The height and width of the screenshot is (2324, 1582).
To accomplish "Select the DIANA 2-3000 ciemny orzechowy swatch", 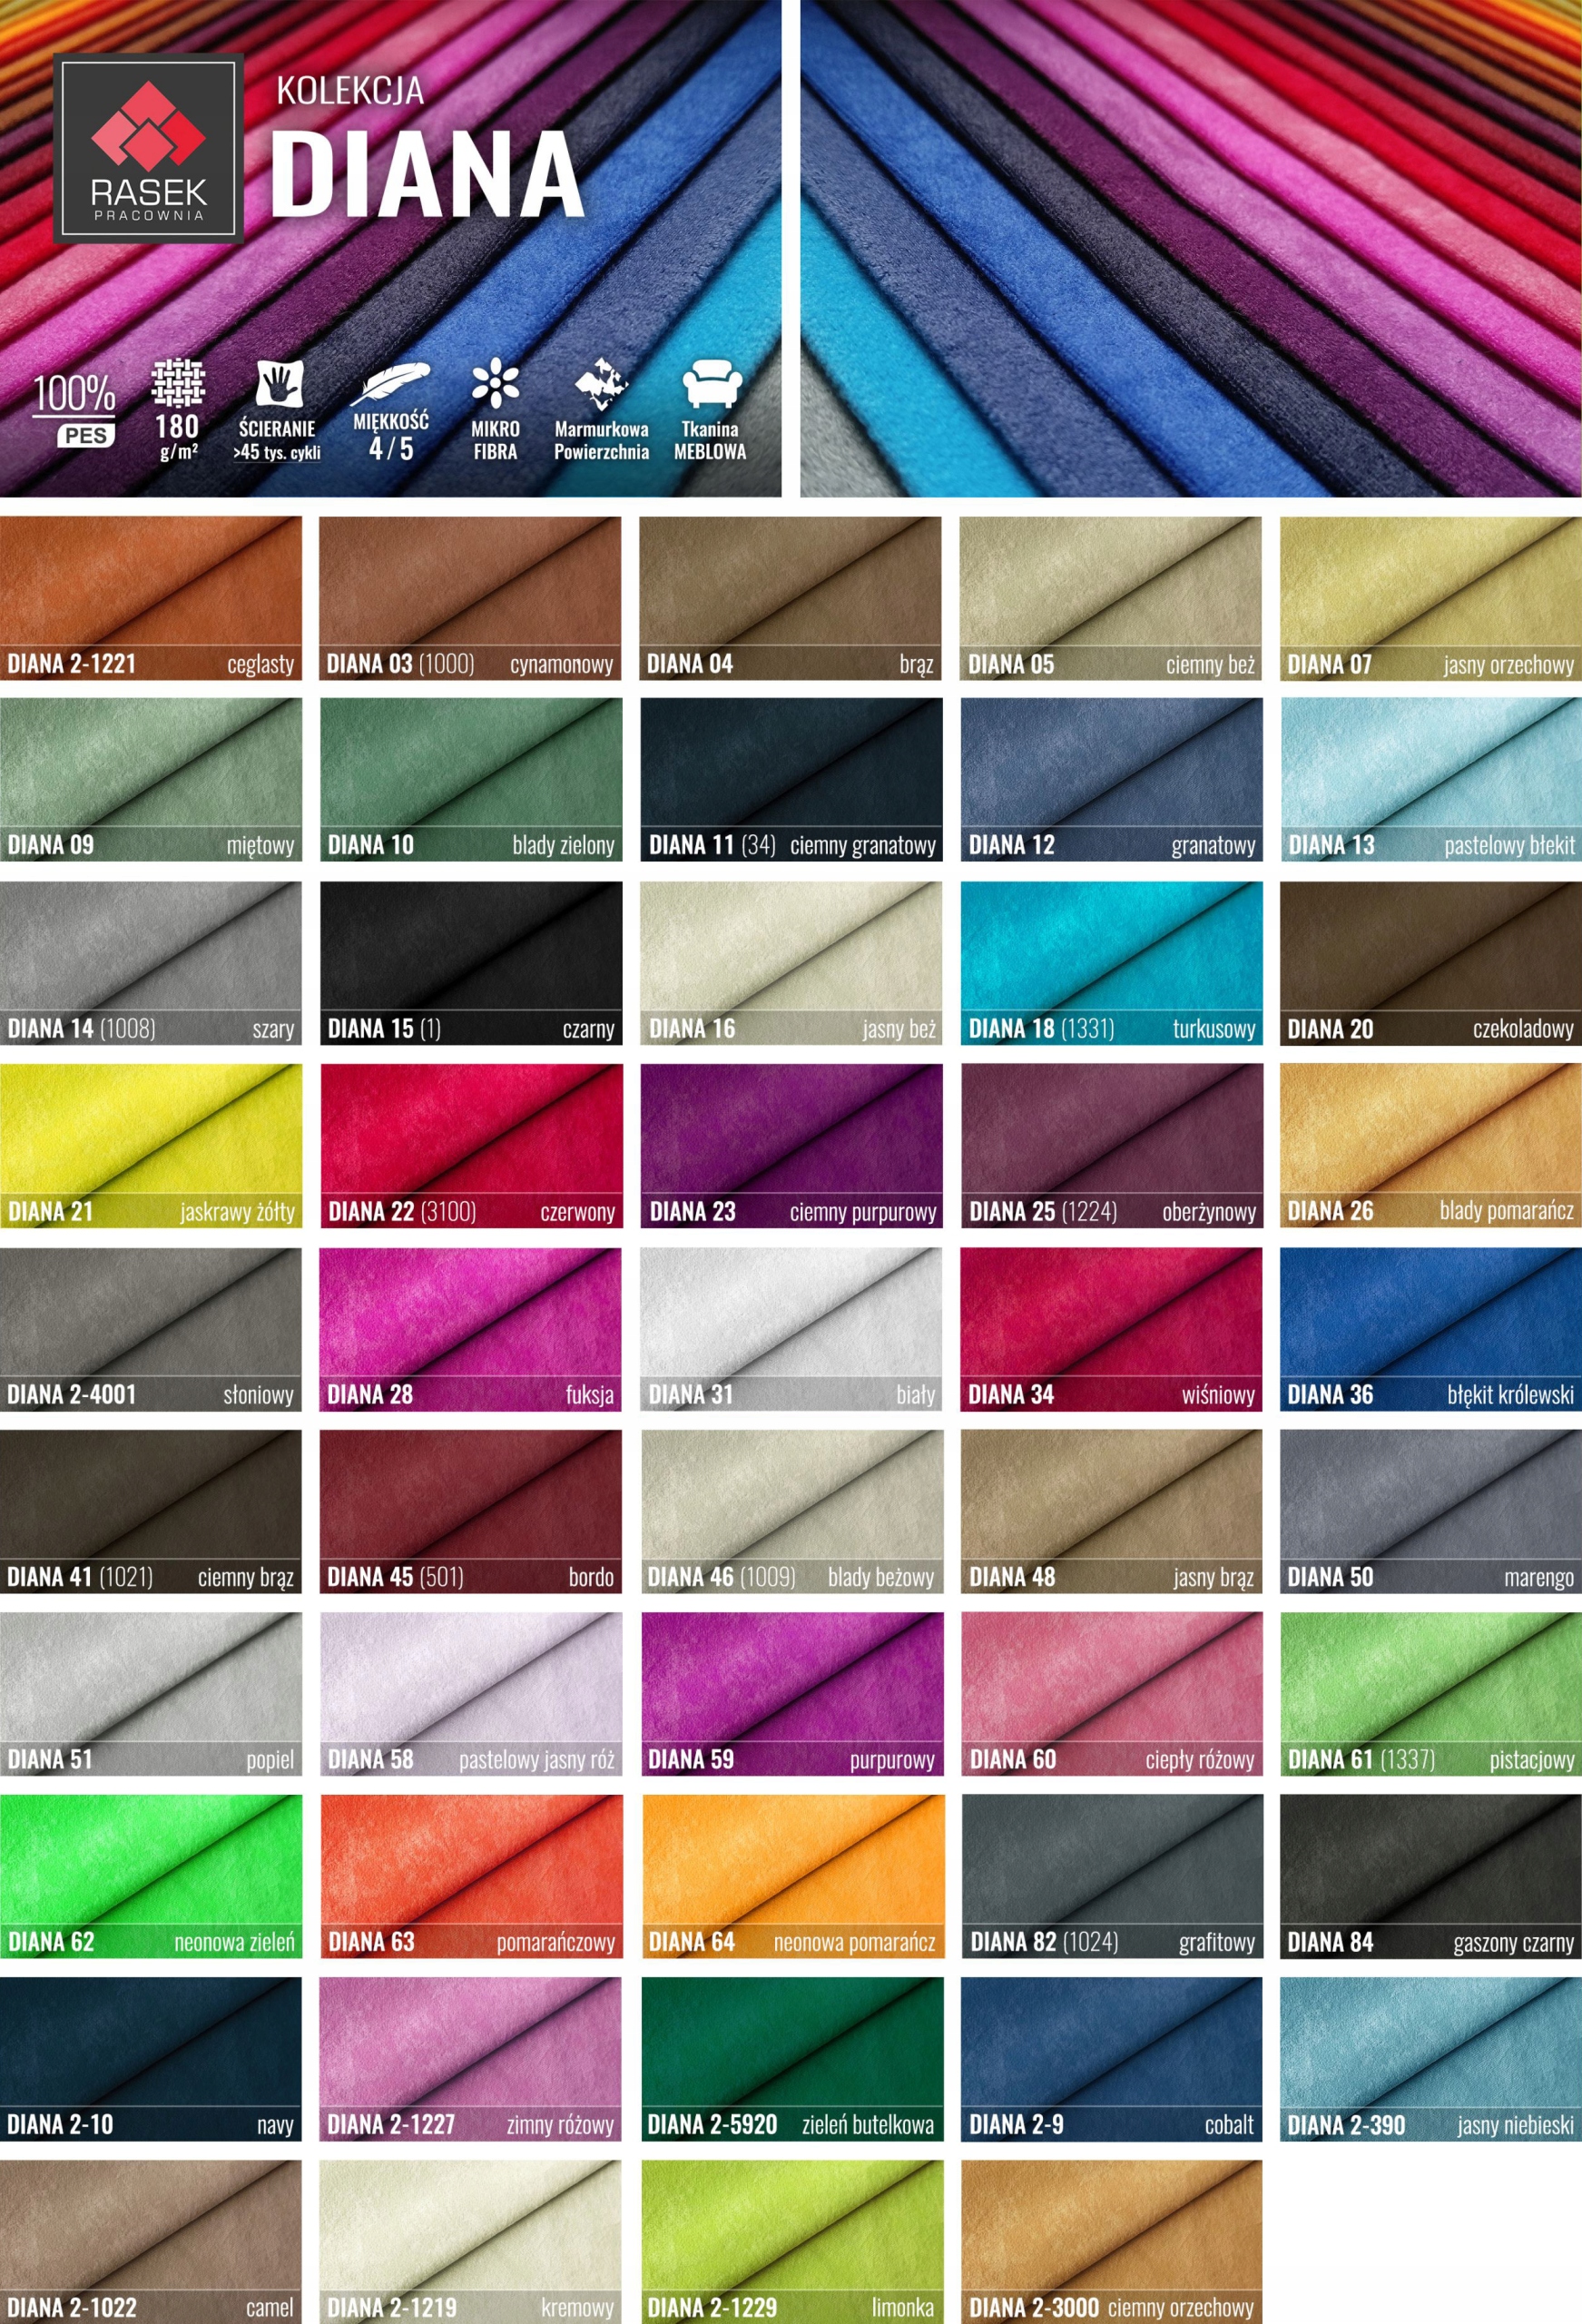I will coord(1112,2242).
